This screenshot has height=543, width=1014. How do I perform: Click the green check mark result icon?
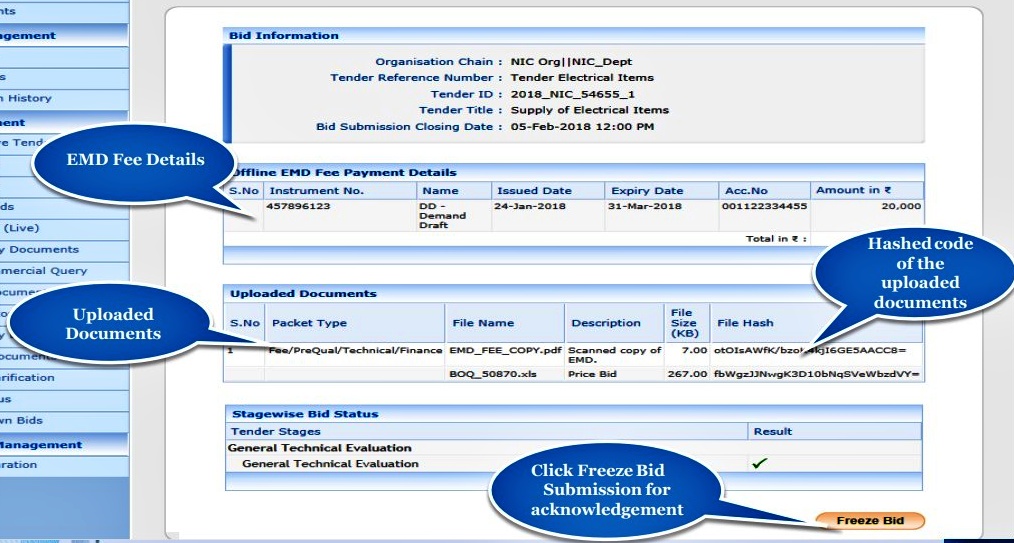pyautogui.click(x=760, y=463)
